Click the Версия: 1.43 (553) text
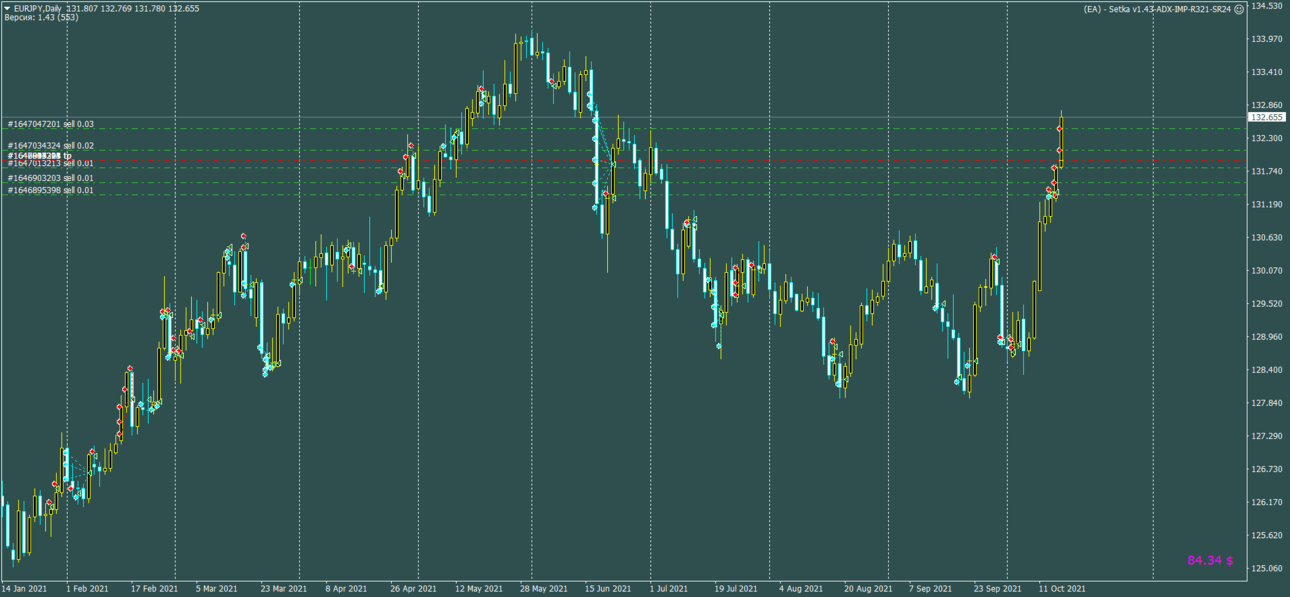This screenshot has width=1290, height=597. [42, 18]
